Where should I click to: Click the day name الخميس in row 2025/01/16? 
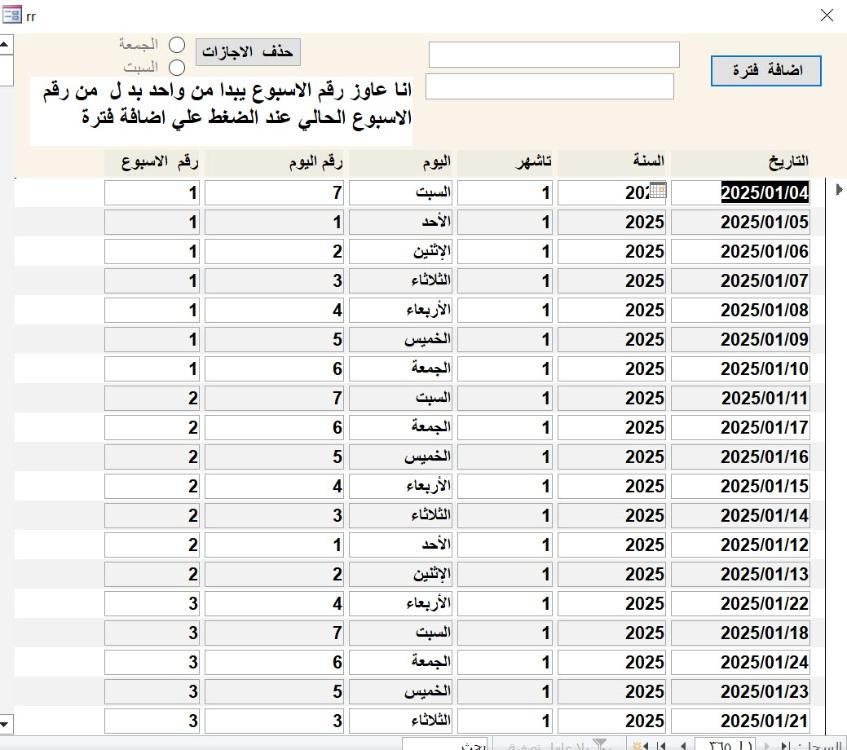click(x=400, y=457)
